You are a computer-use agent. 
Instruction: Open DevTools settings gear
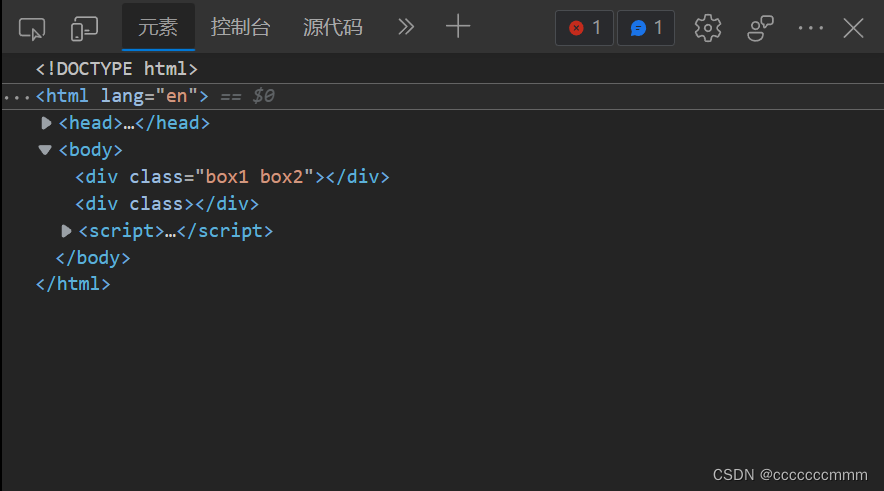[708, 28]
